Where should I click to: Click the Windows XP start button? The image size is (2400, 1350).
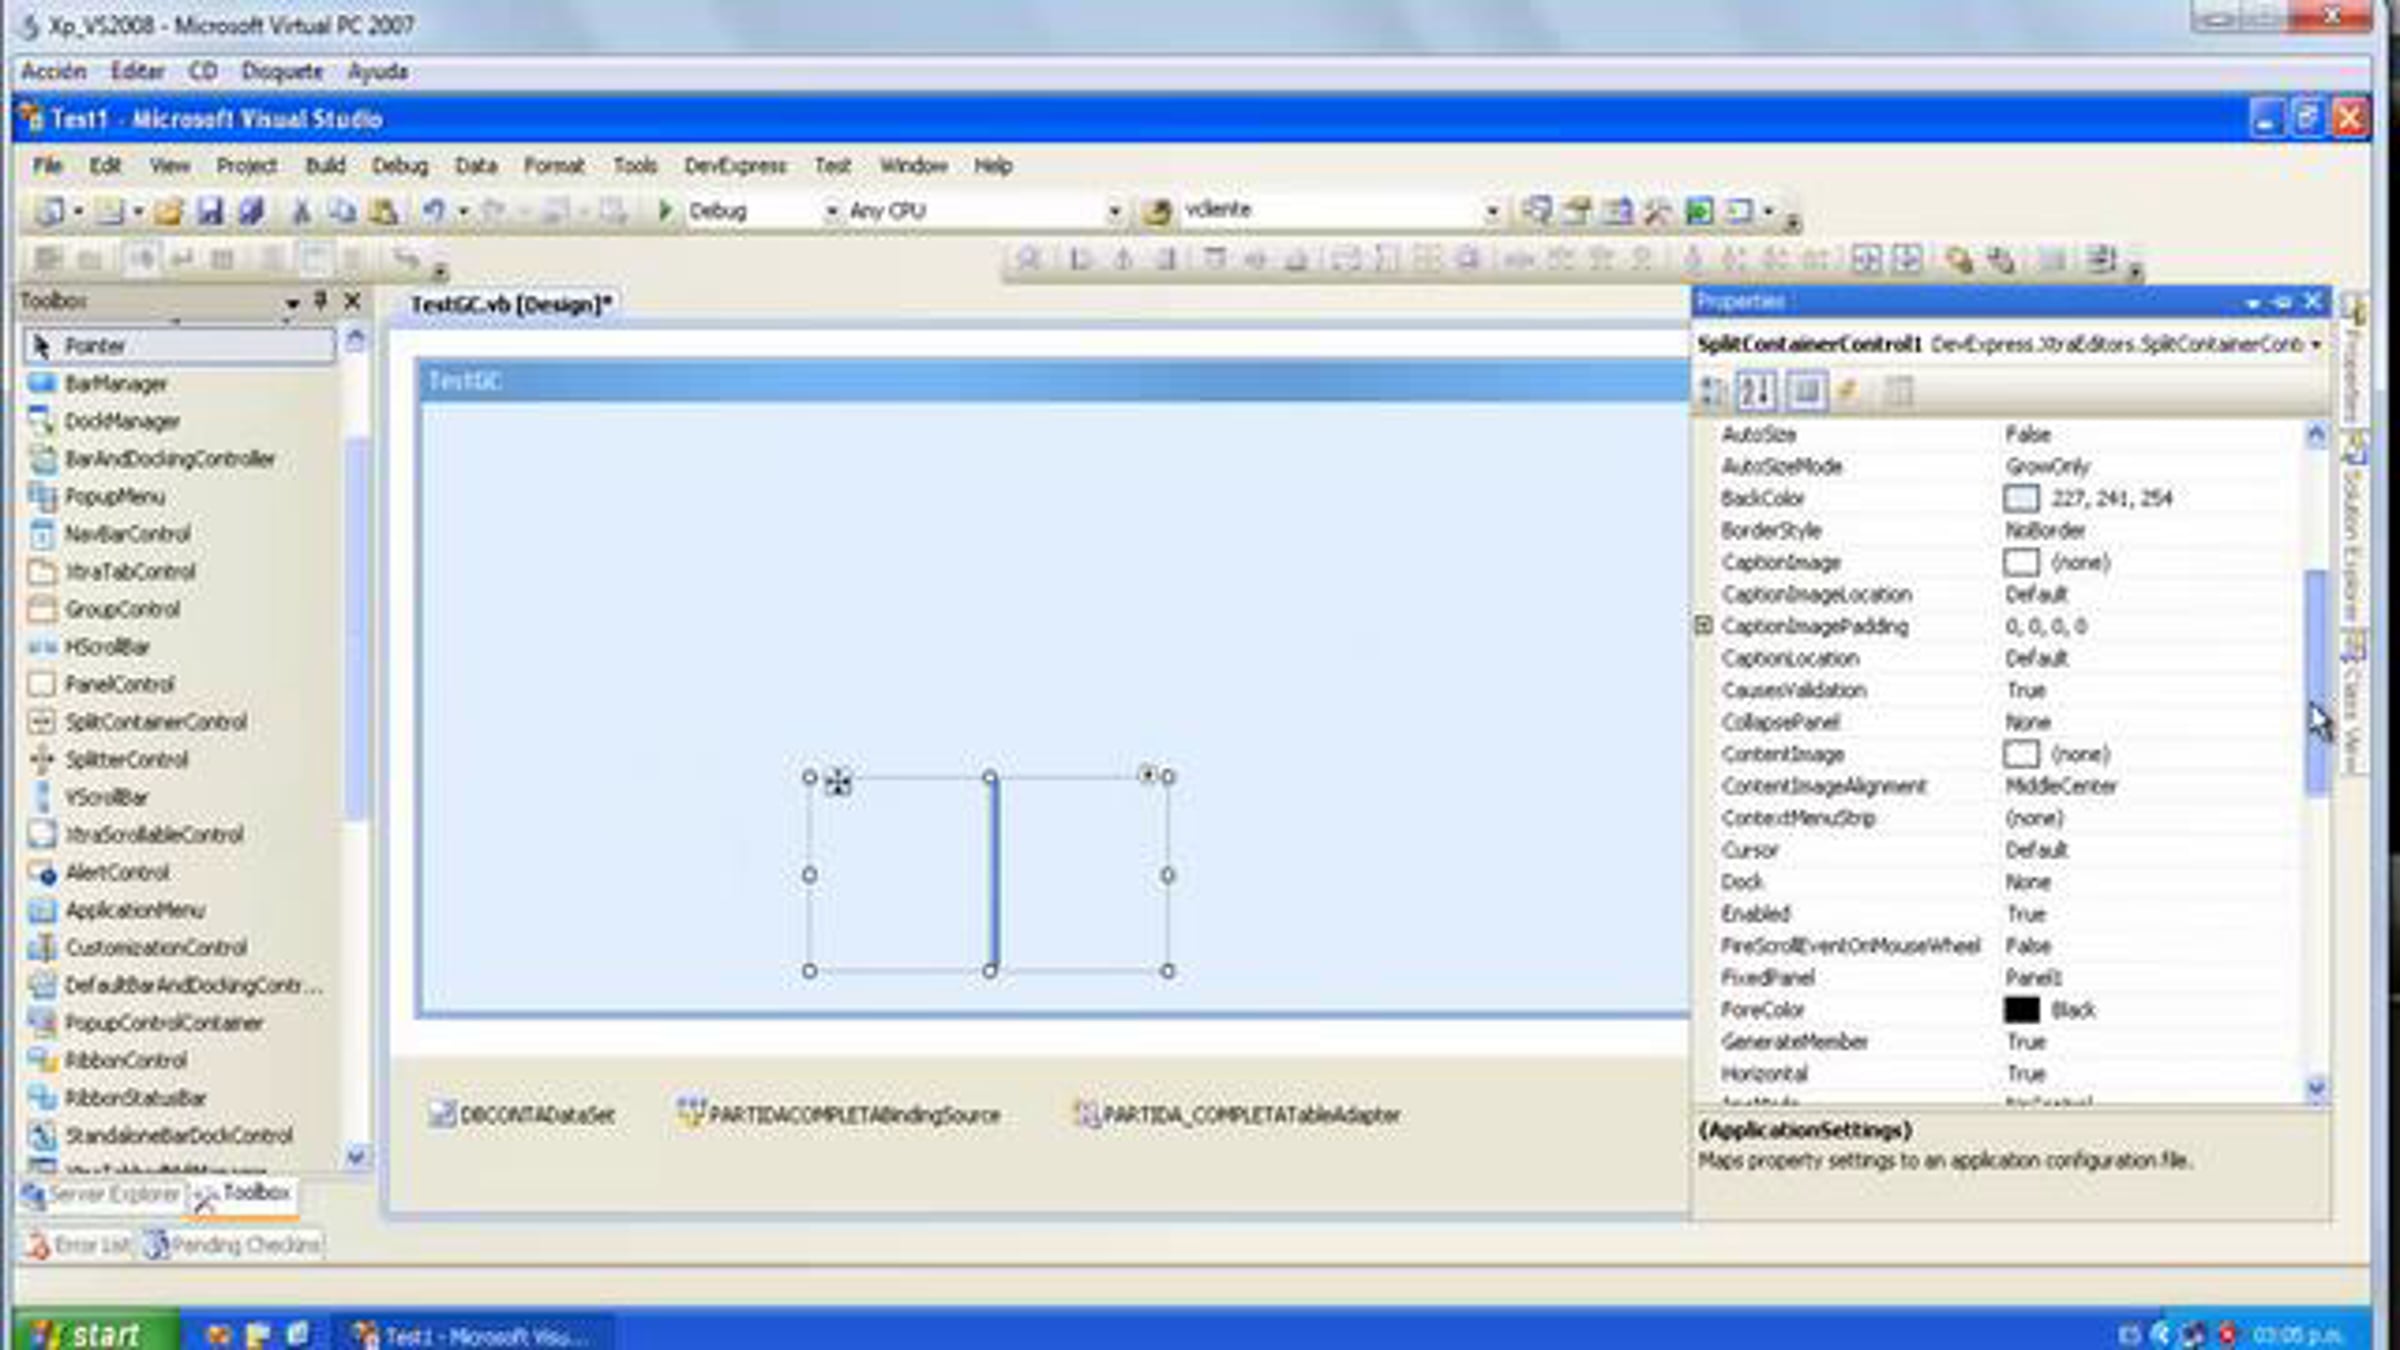coord(97,1333)
